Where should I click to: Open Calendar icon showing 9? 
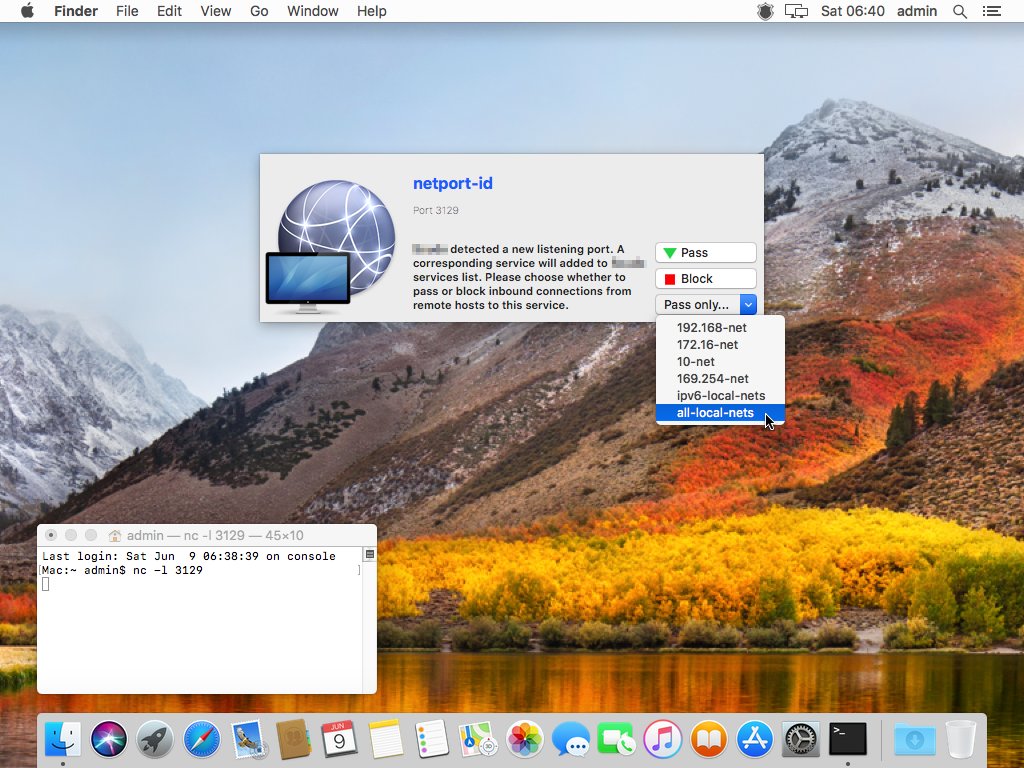[x=340, y=739]
